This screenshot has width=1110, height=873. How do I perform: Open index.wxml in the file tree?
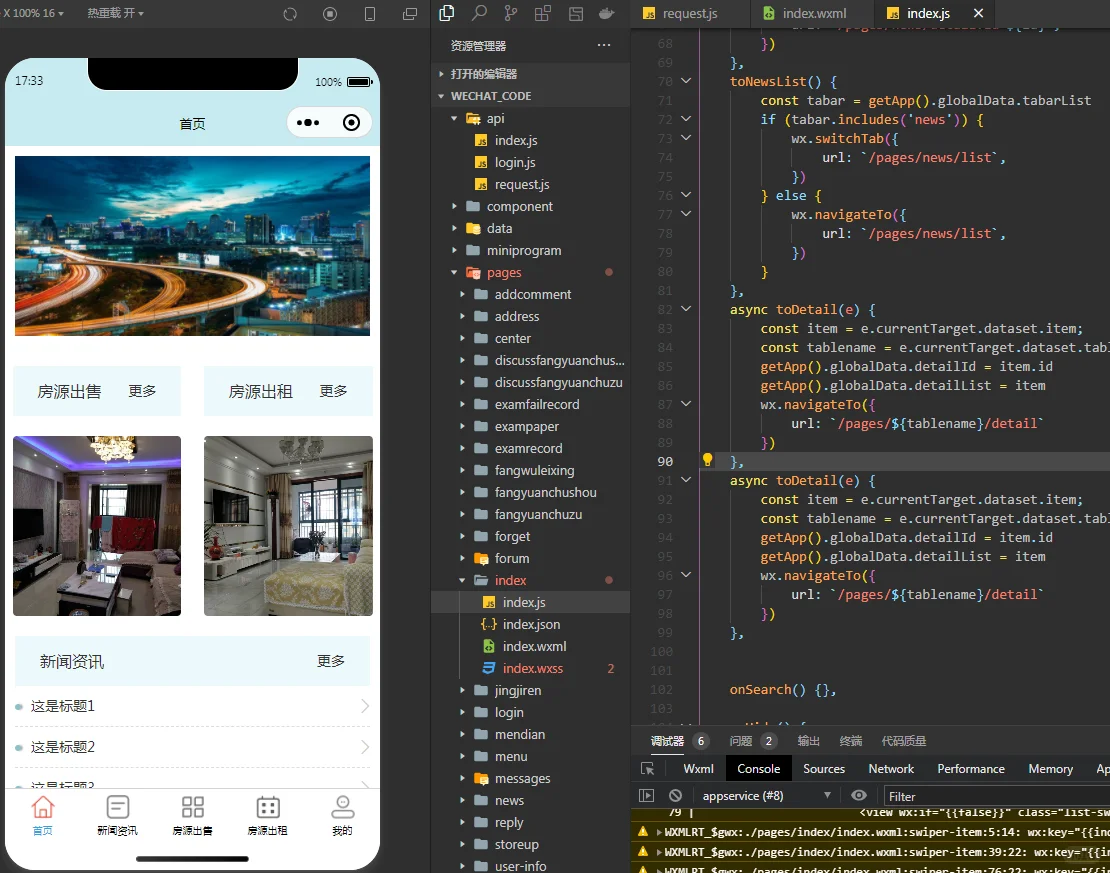click(534, 646)
